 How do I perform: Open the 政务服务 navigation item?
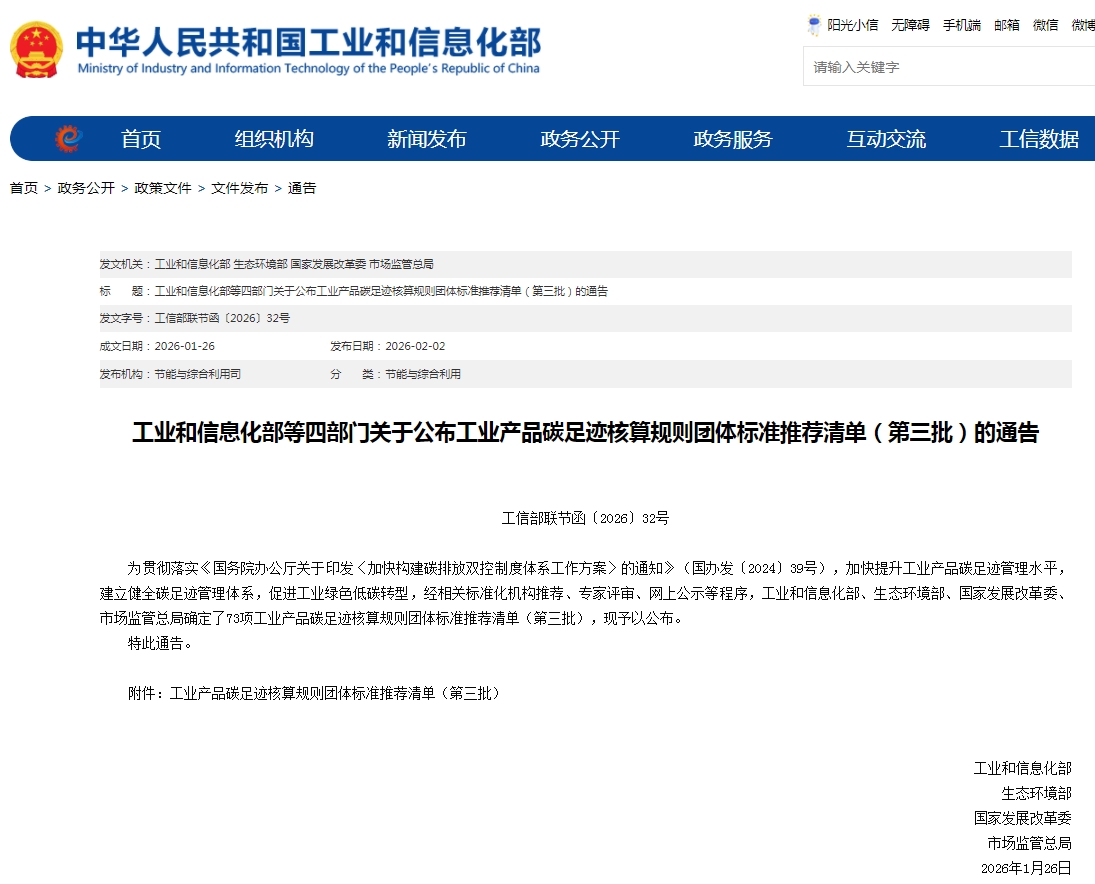(733, 139)
